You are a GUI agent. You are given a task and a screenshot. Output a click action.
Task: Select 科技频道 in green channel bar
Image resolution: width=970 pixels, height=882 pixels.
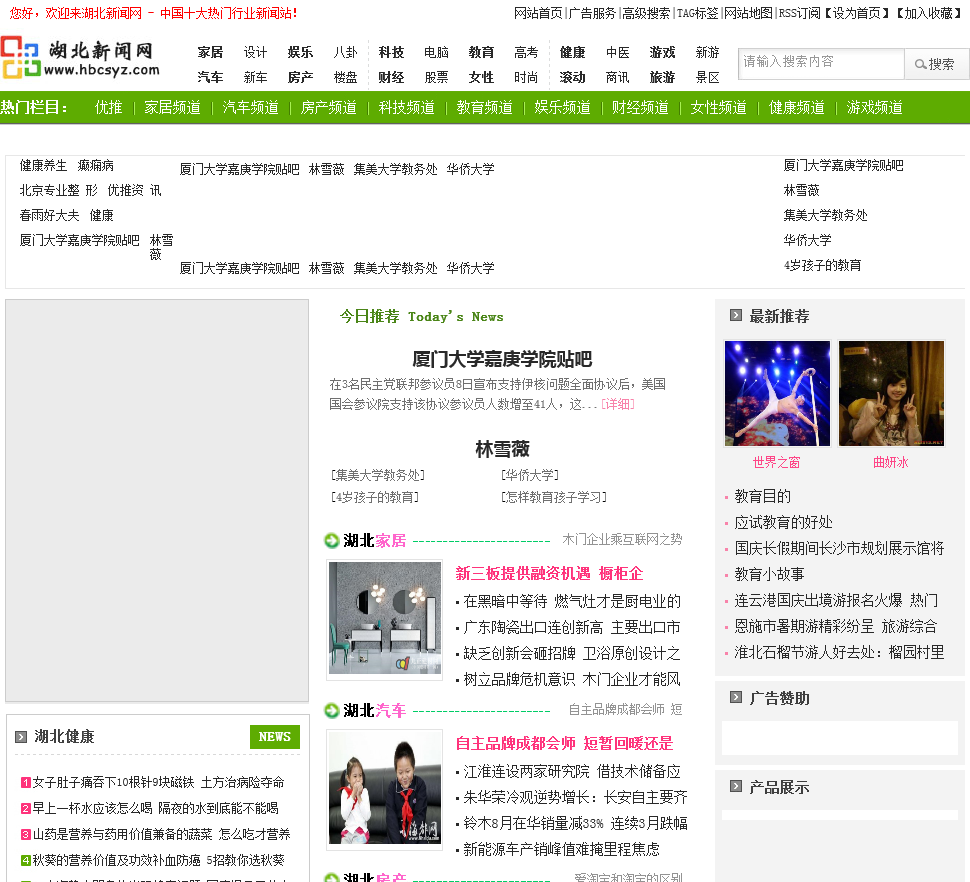(x=406, y=107)
